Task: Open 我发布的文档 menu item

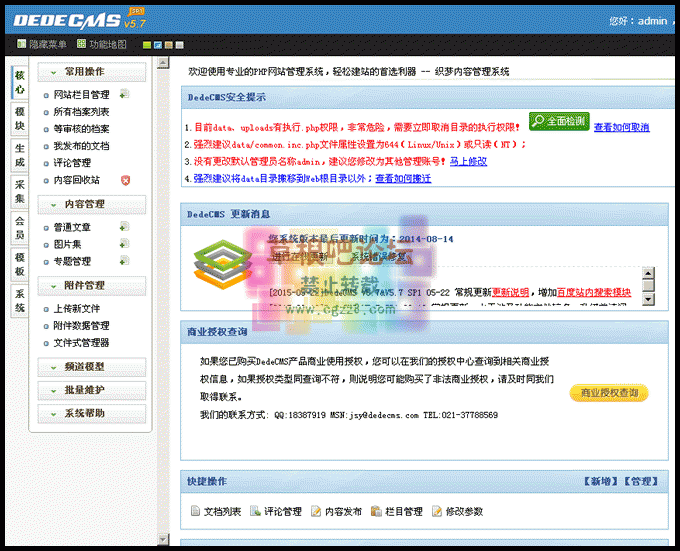Action: (x=81, y=146)
